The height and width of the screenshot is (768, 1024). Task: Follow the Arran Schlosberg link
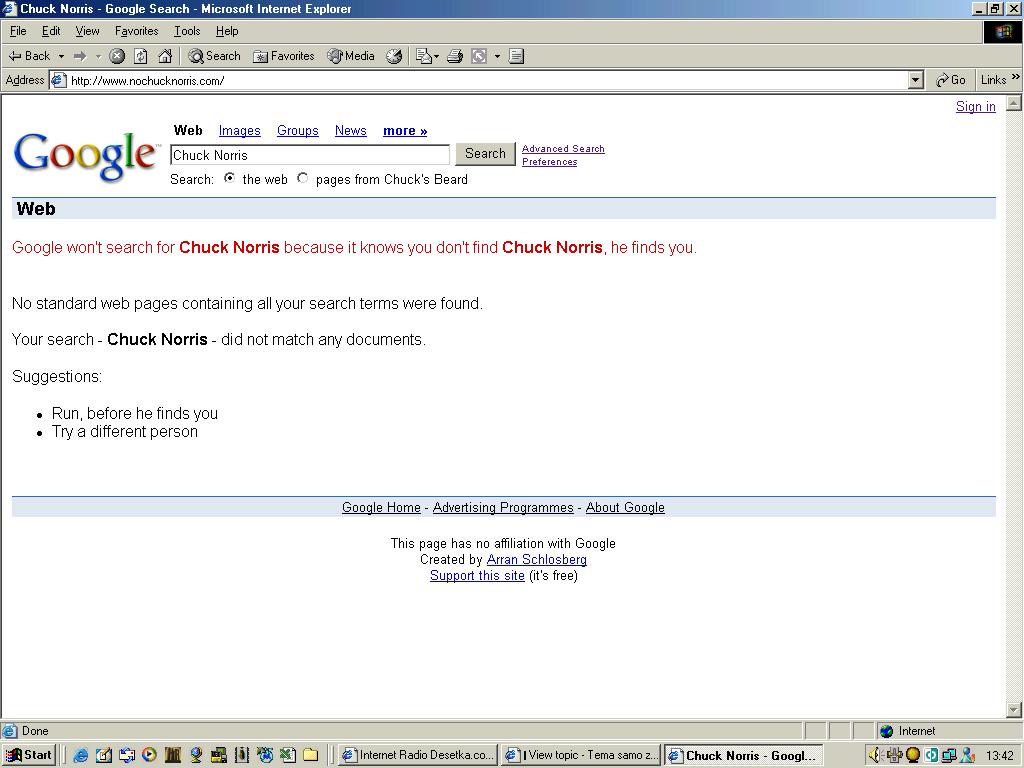click(x=536, y=560)
